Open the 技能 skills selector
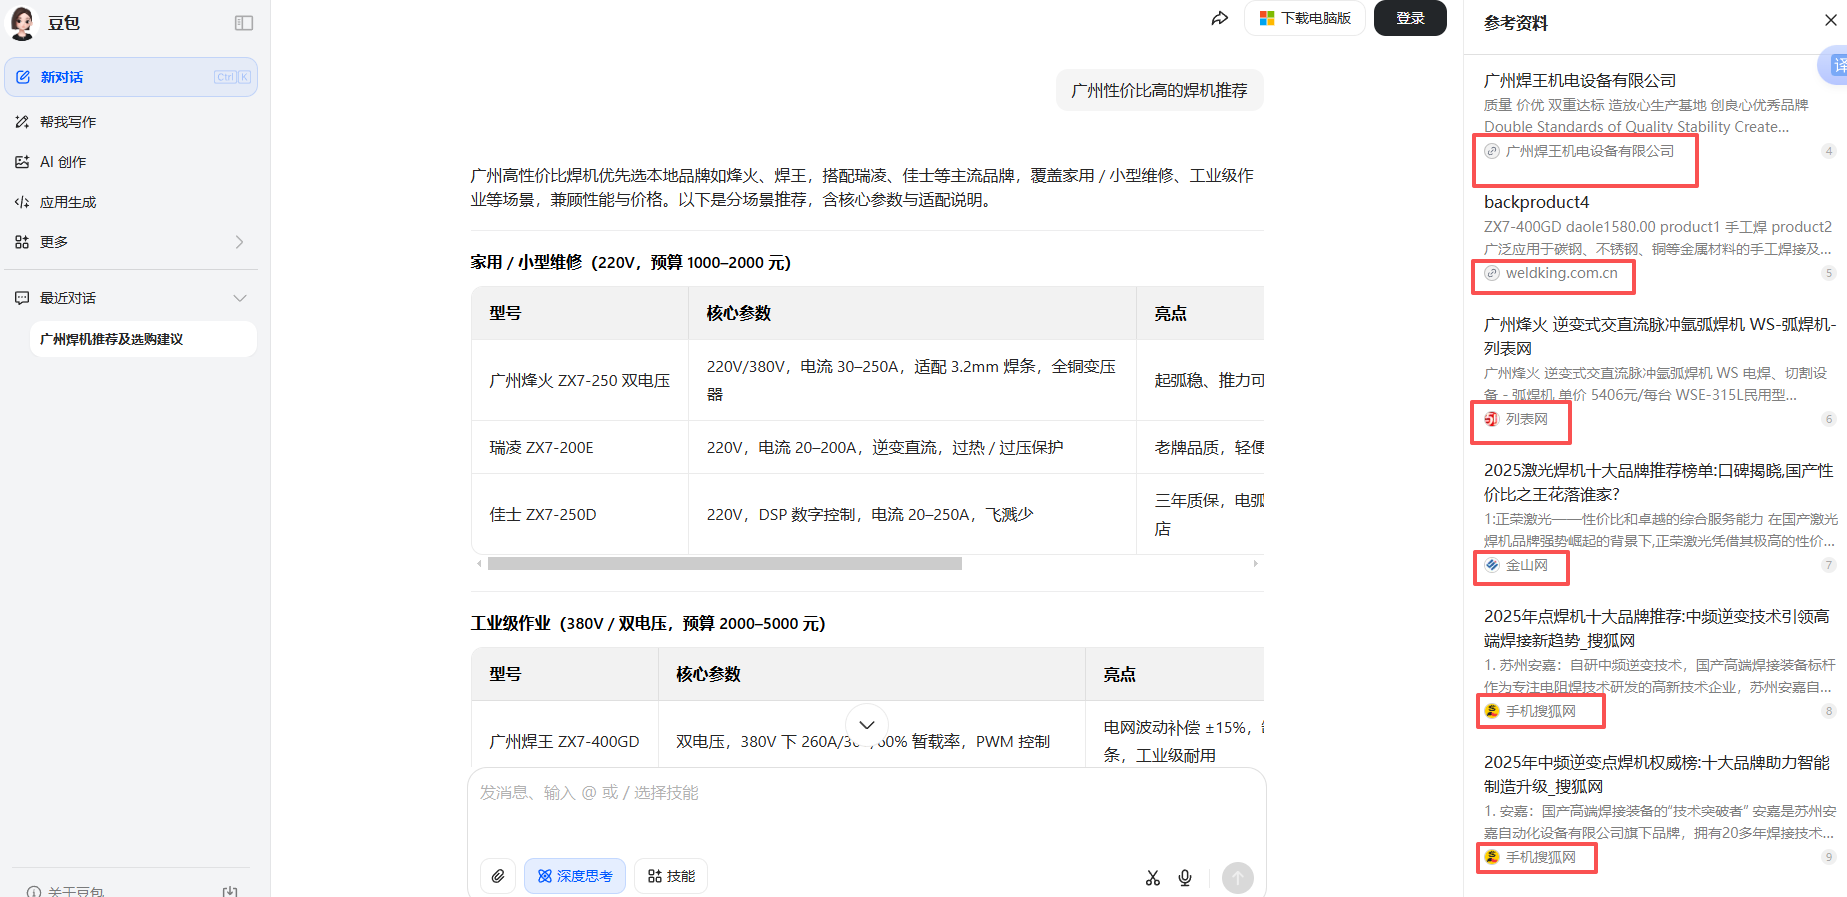Viewport: 1847px width, 897px height. tap(671, 876)
